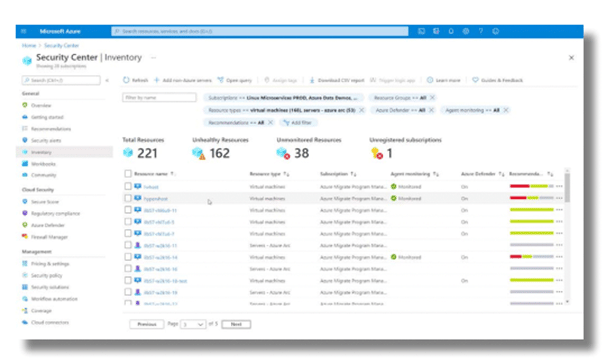Click Assign tags in toolbar
Viewport: 606px width, 363px height.
(281, 80)
